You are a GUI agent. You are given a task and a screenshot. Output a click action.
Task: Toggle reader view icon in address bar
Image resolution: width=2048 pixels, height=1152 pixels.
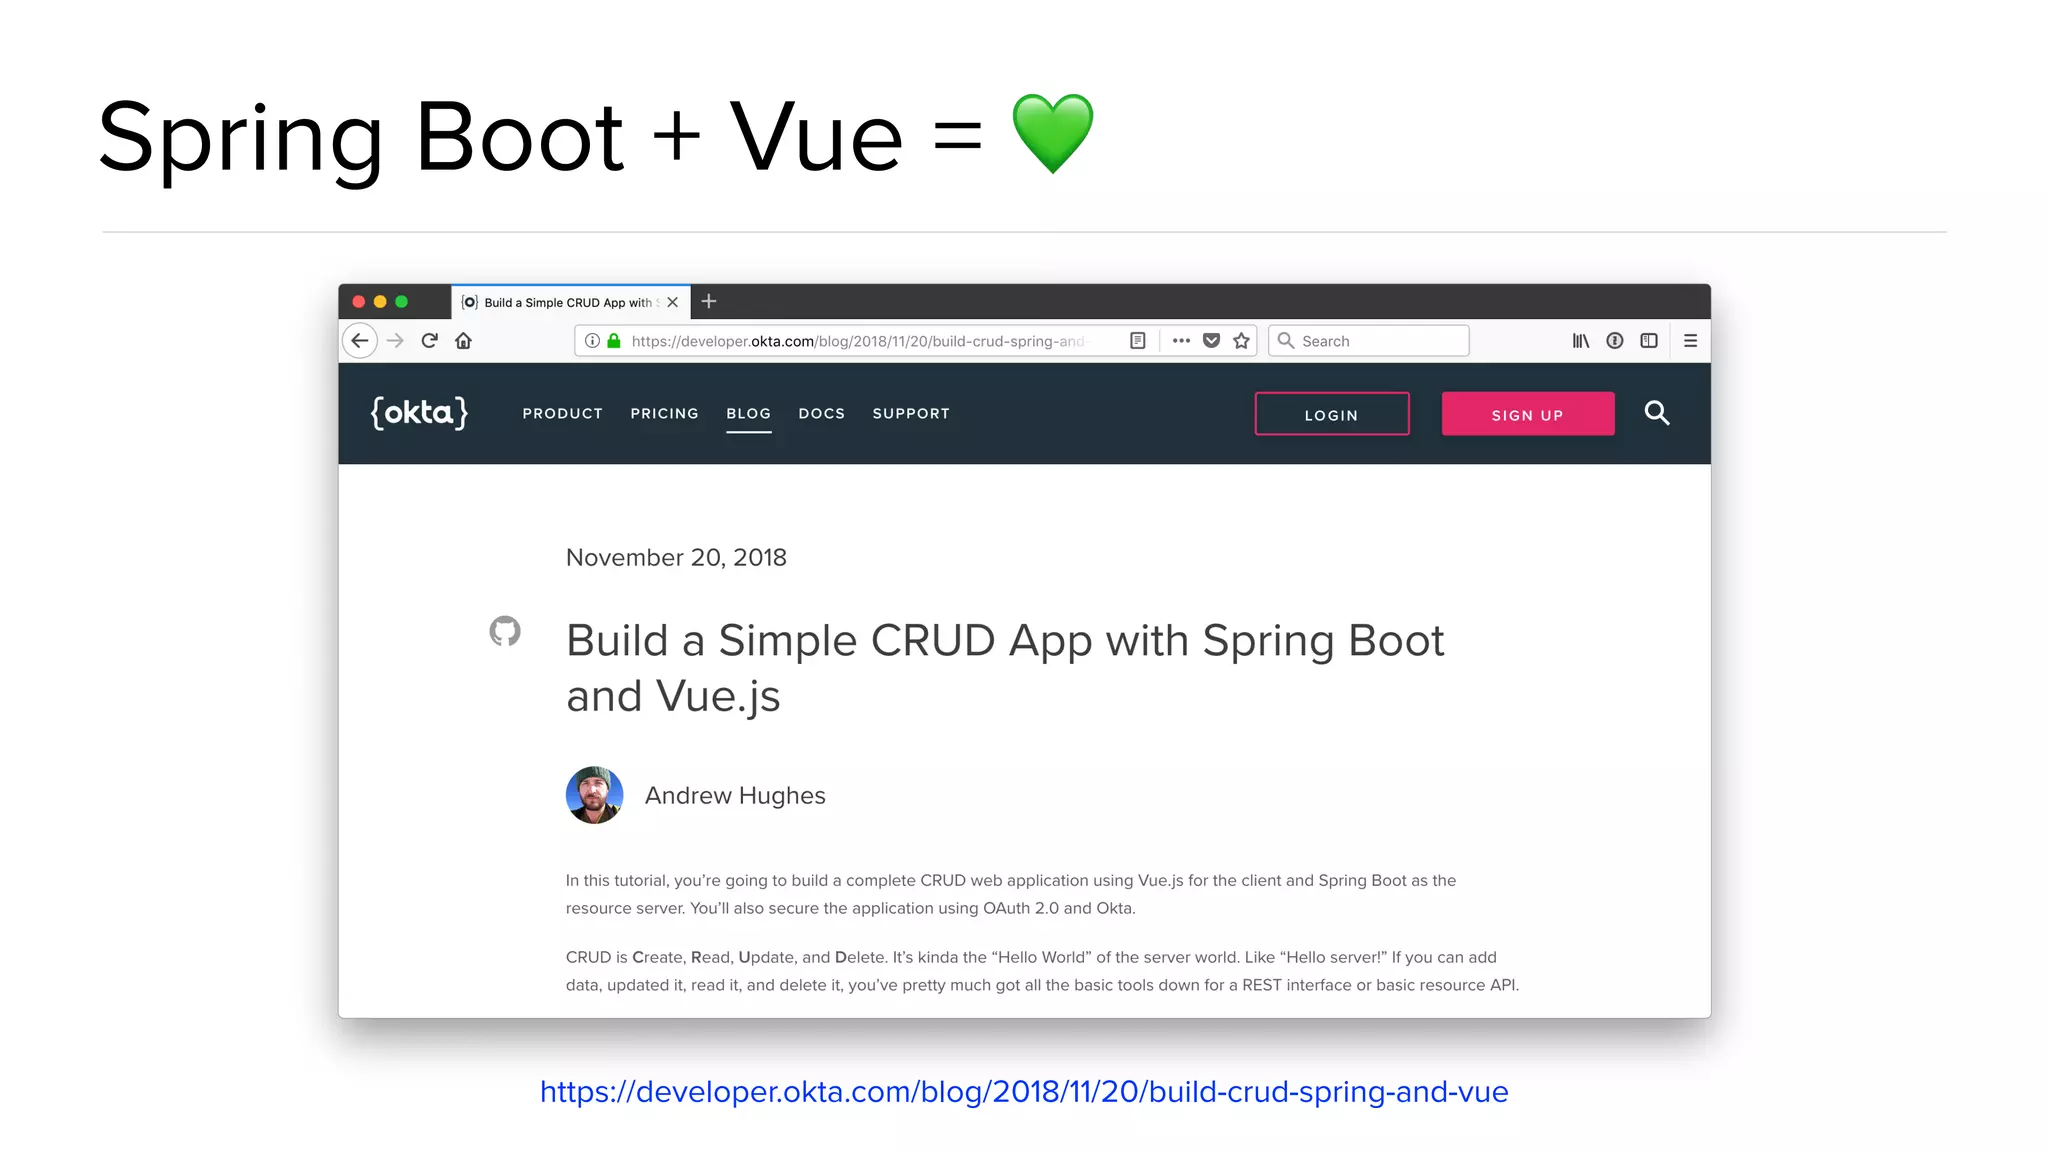click(1137, 341)
